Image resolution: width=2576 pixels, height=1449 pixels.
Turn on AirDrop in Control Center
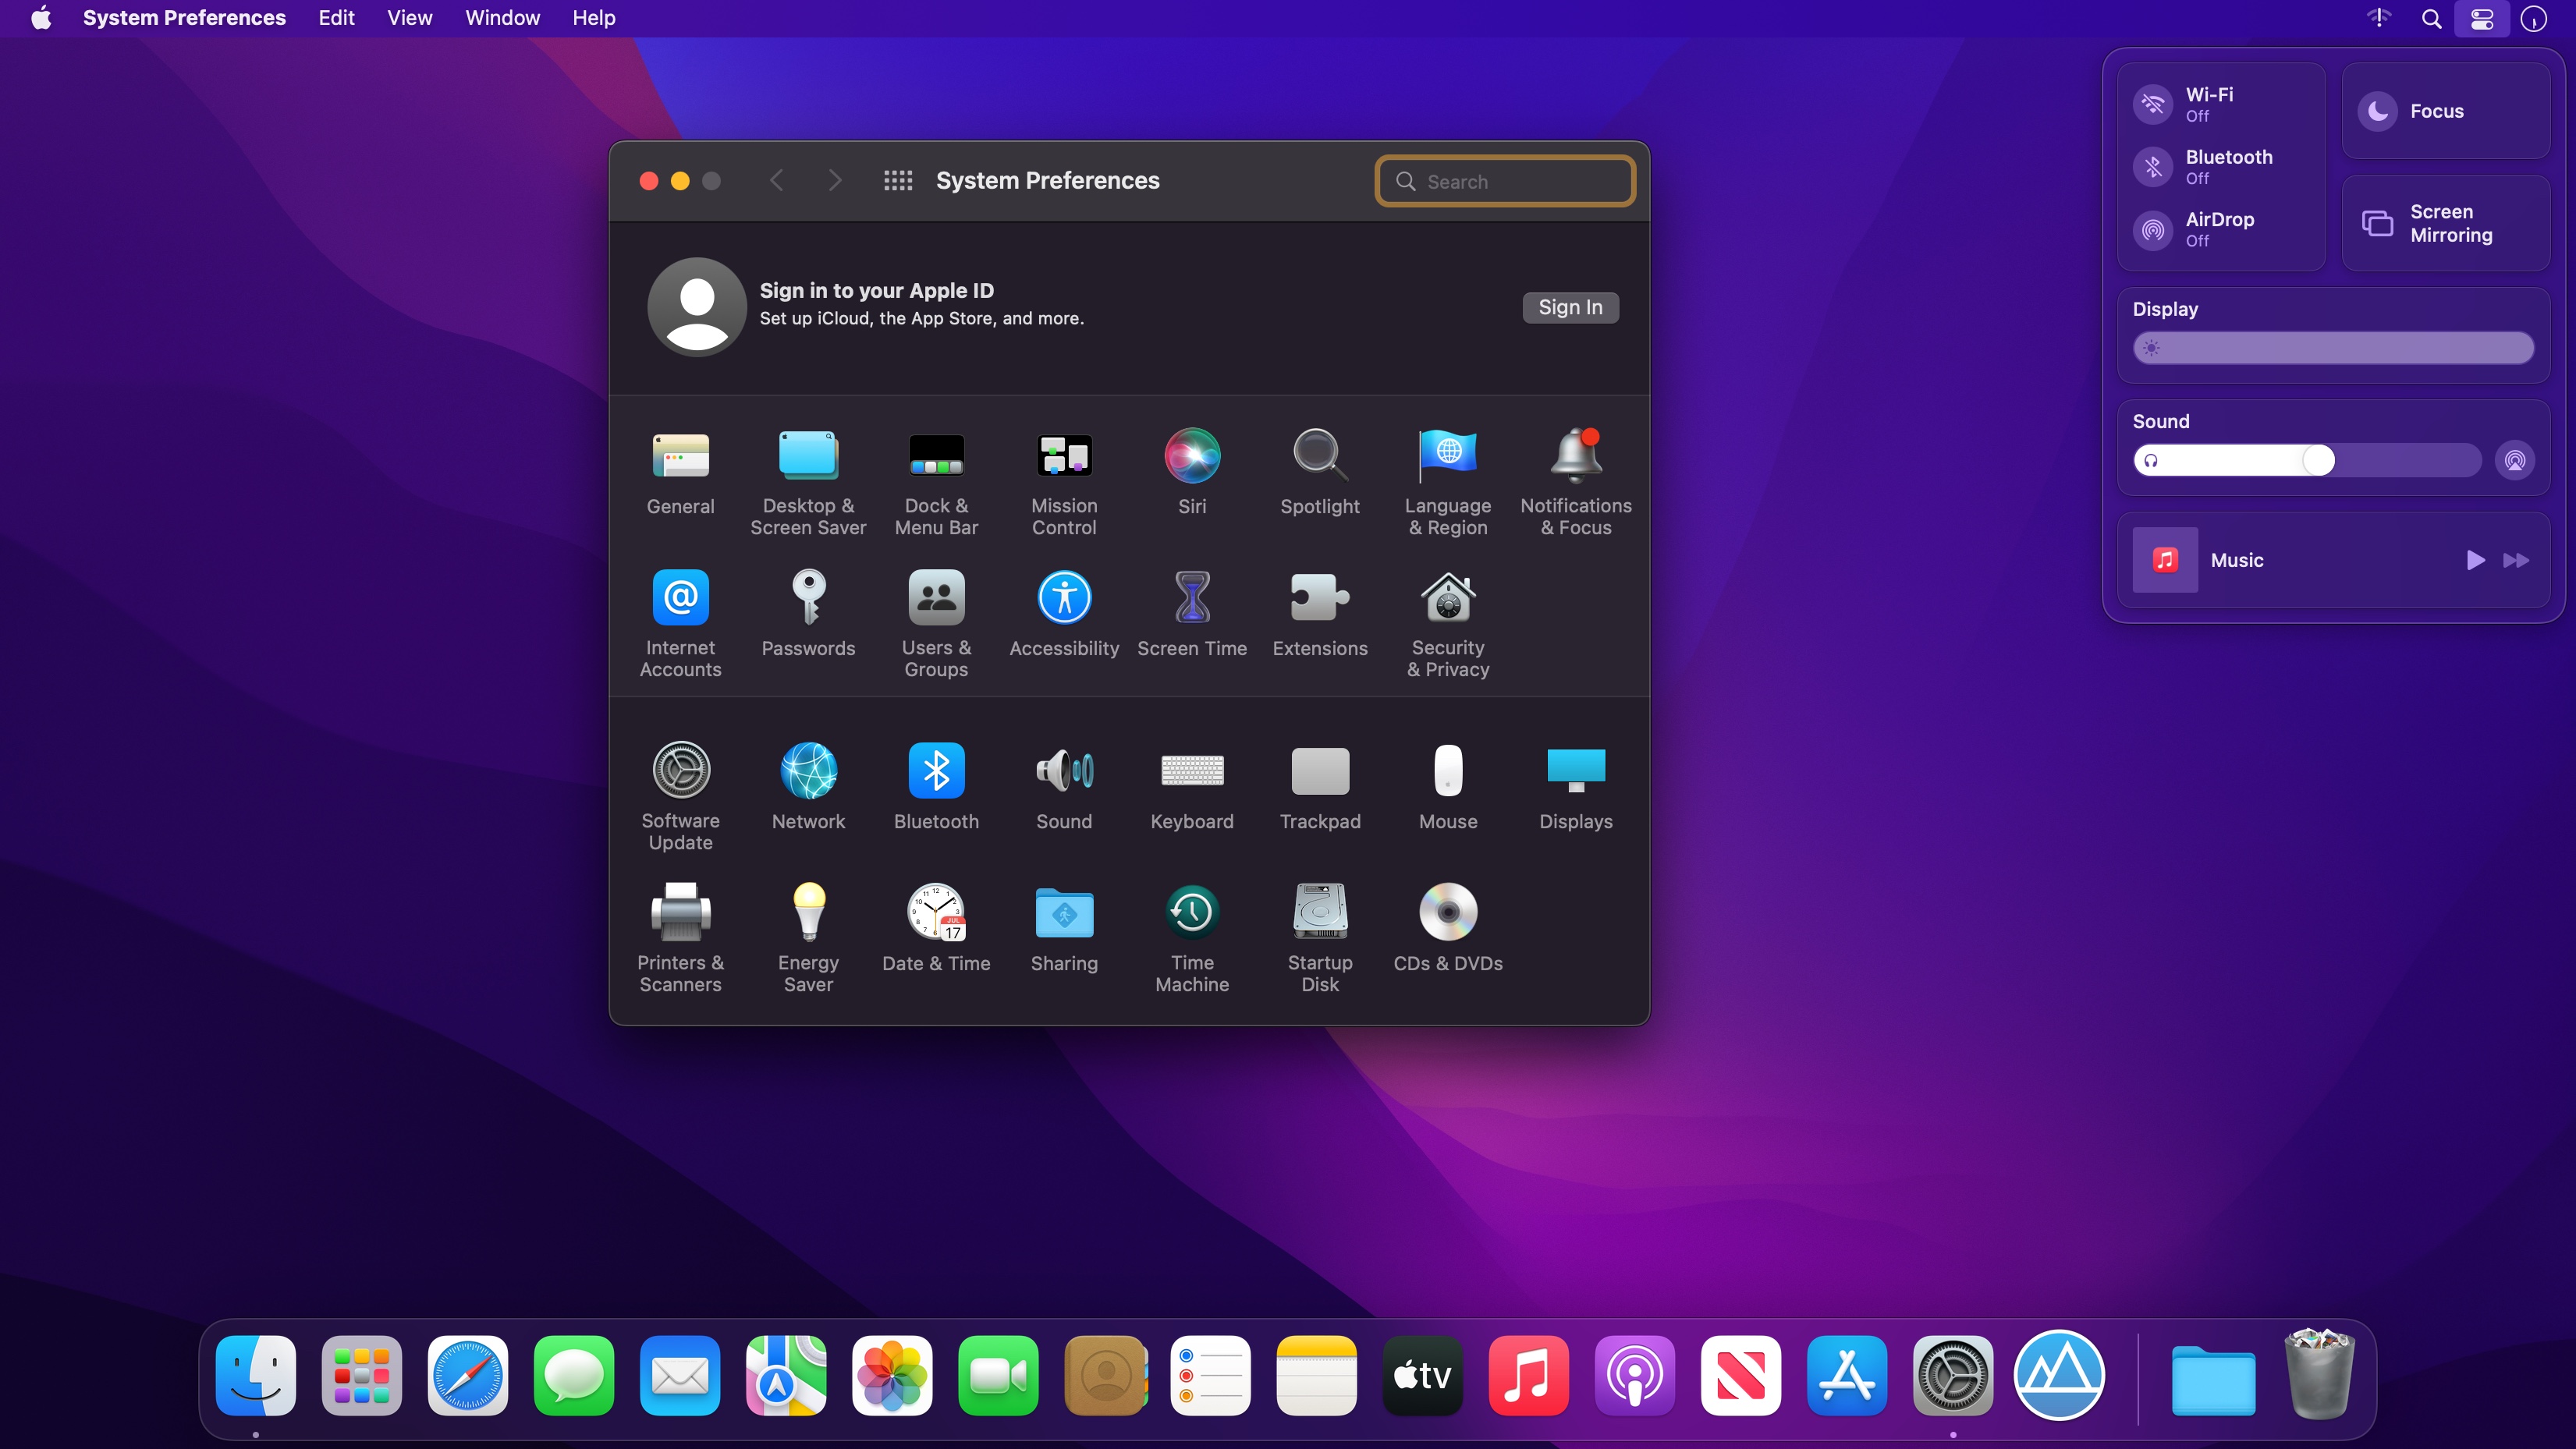2153,229
